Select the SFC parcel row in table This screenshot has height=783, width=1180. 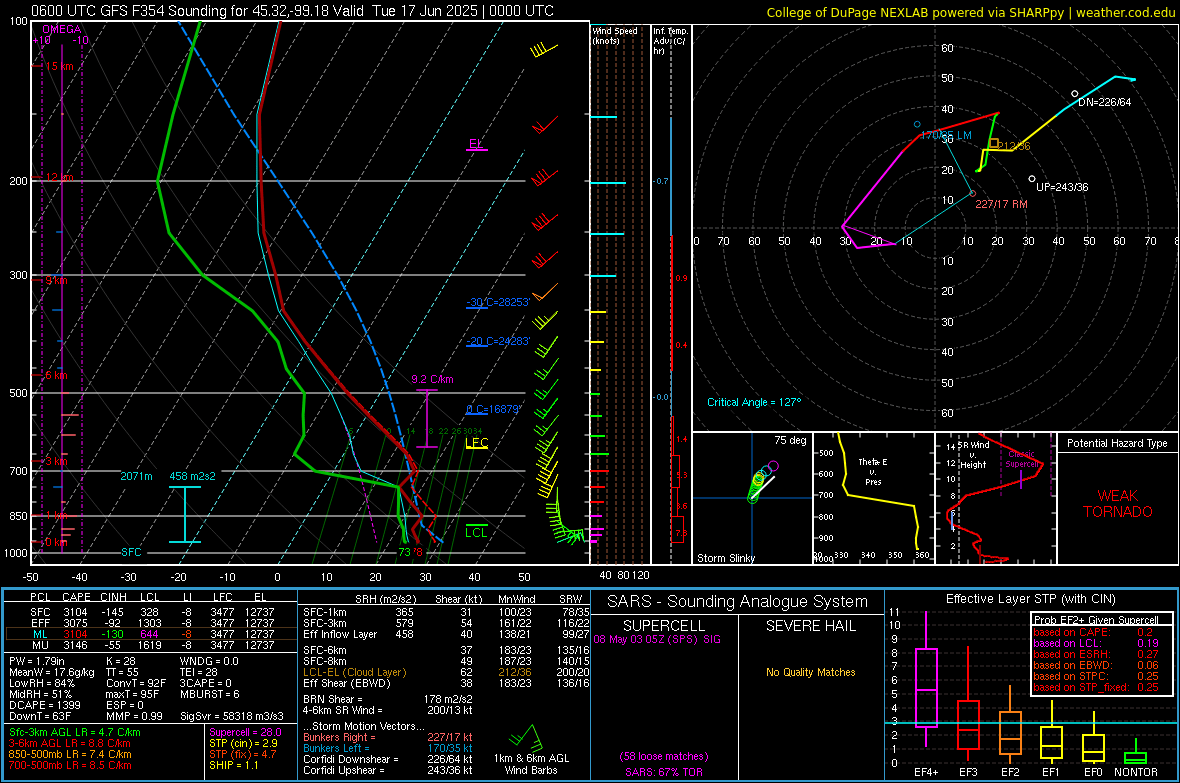tap(151, 613)
